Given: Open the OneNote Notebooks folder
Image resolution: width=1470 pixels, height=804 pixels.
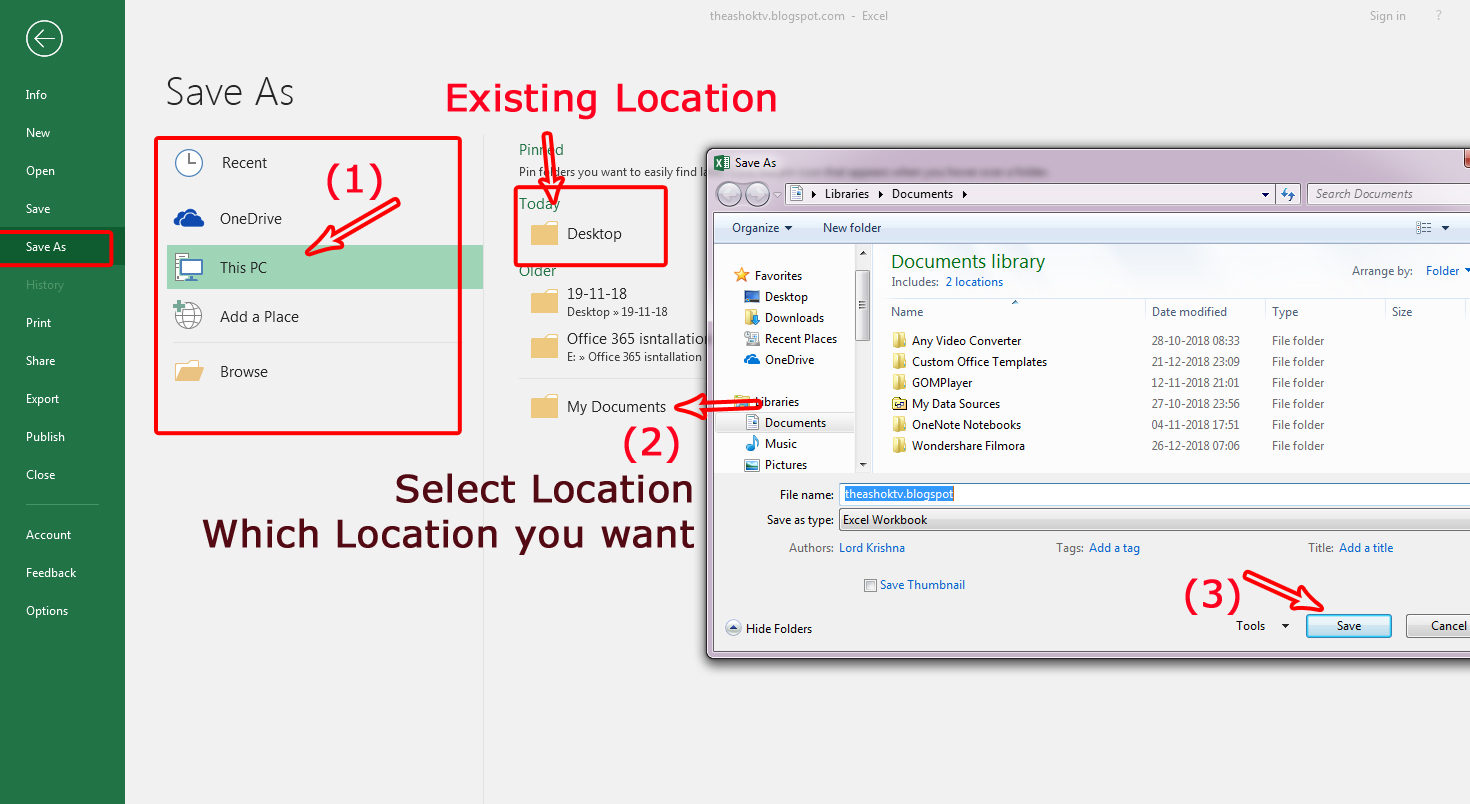Looking at the screenshot, I should [956, 425].
